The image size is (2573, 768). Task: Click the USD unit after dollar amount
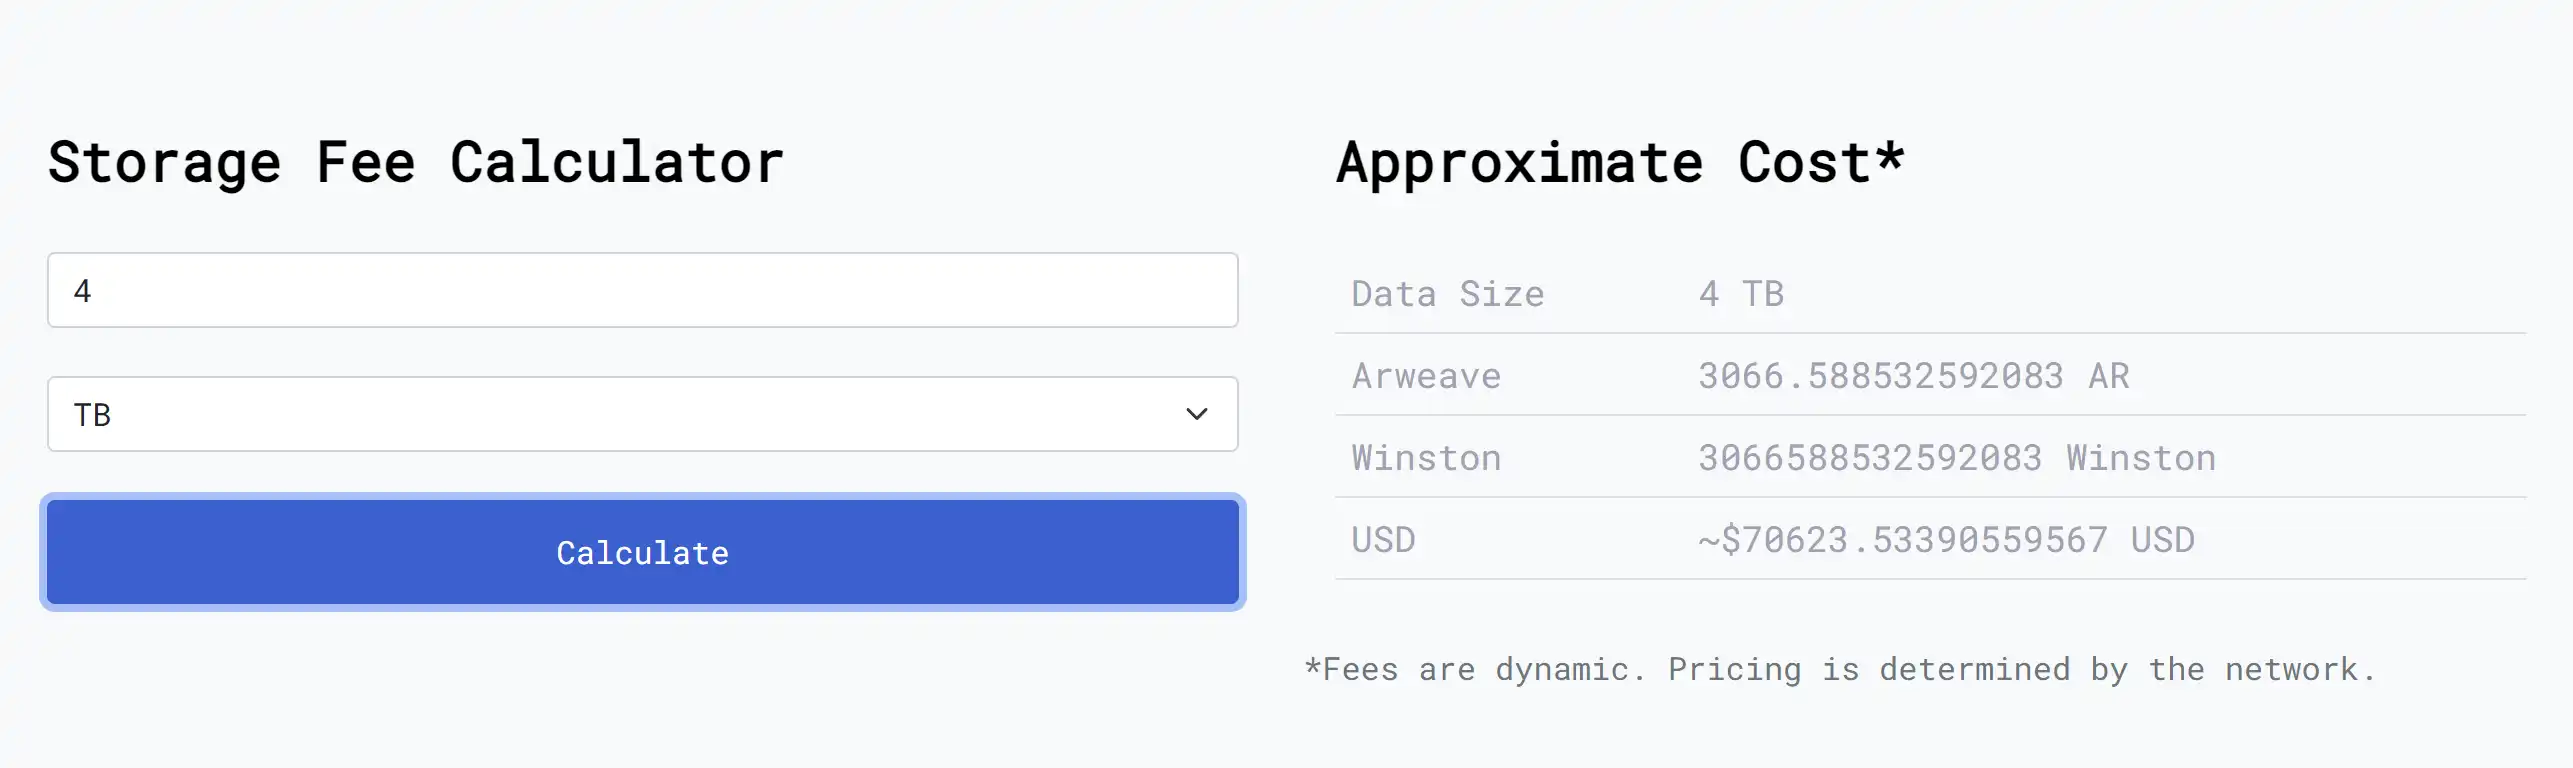pyautogui.click(x=2162, y=540)
